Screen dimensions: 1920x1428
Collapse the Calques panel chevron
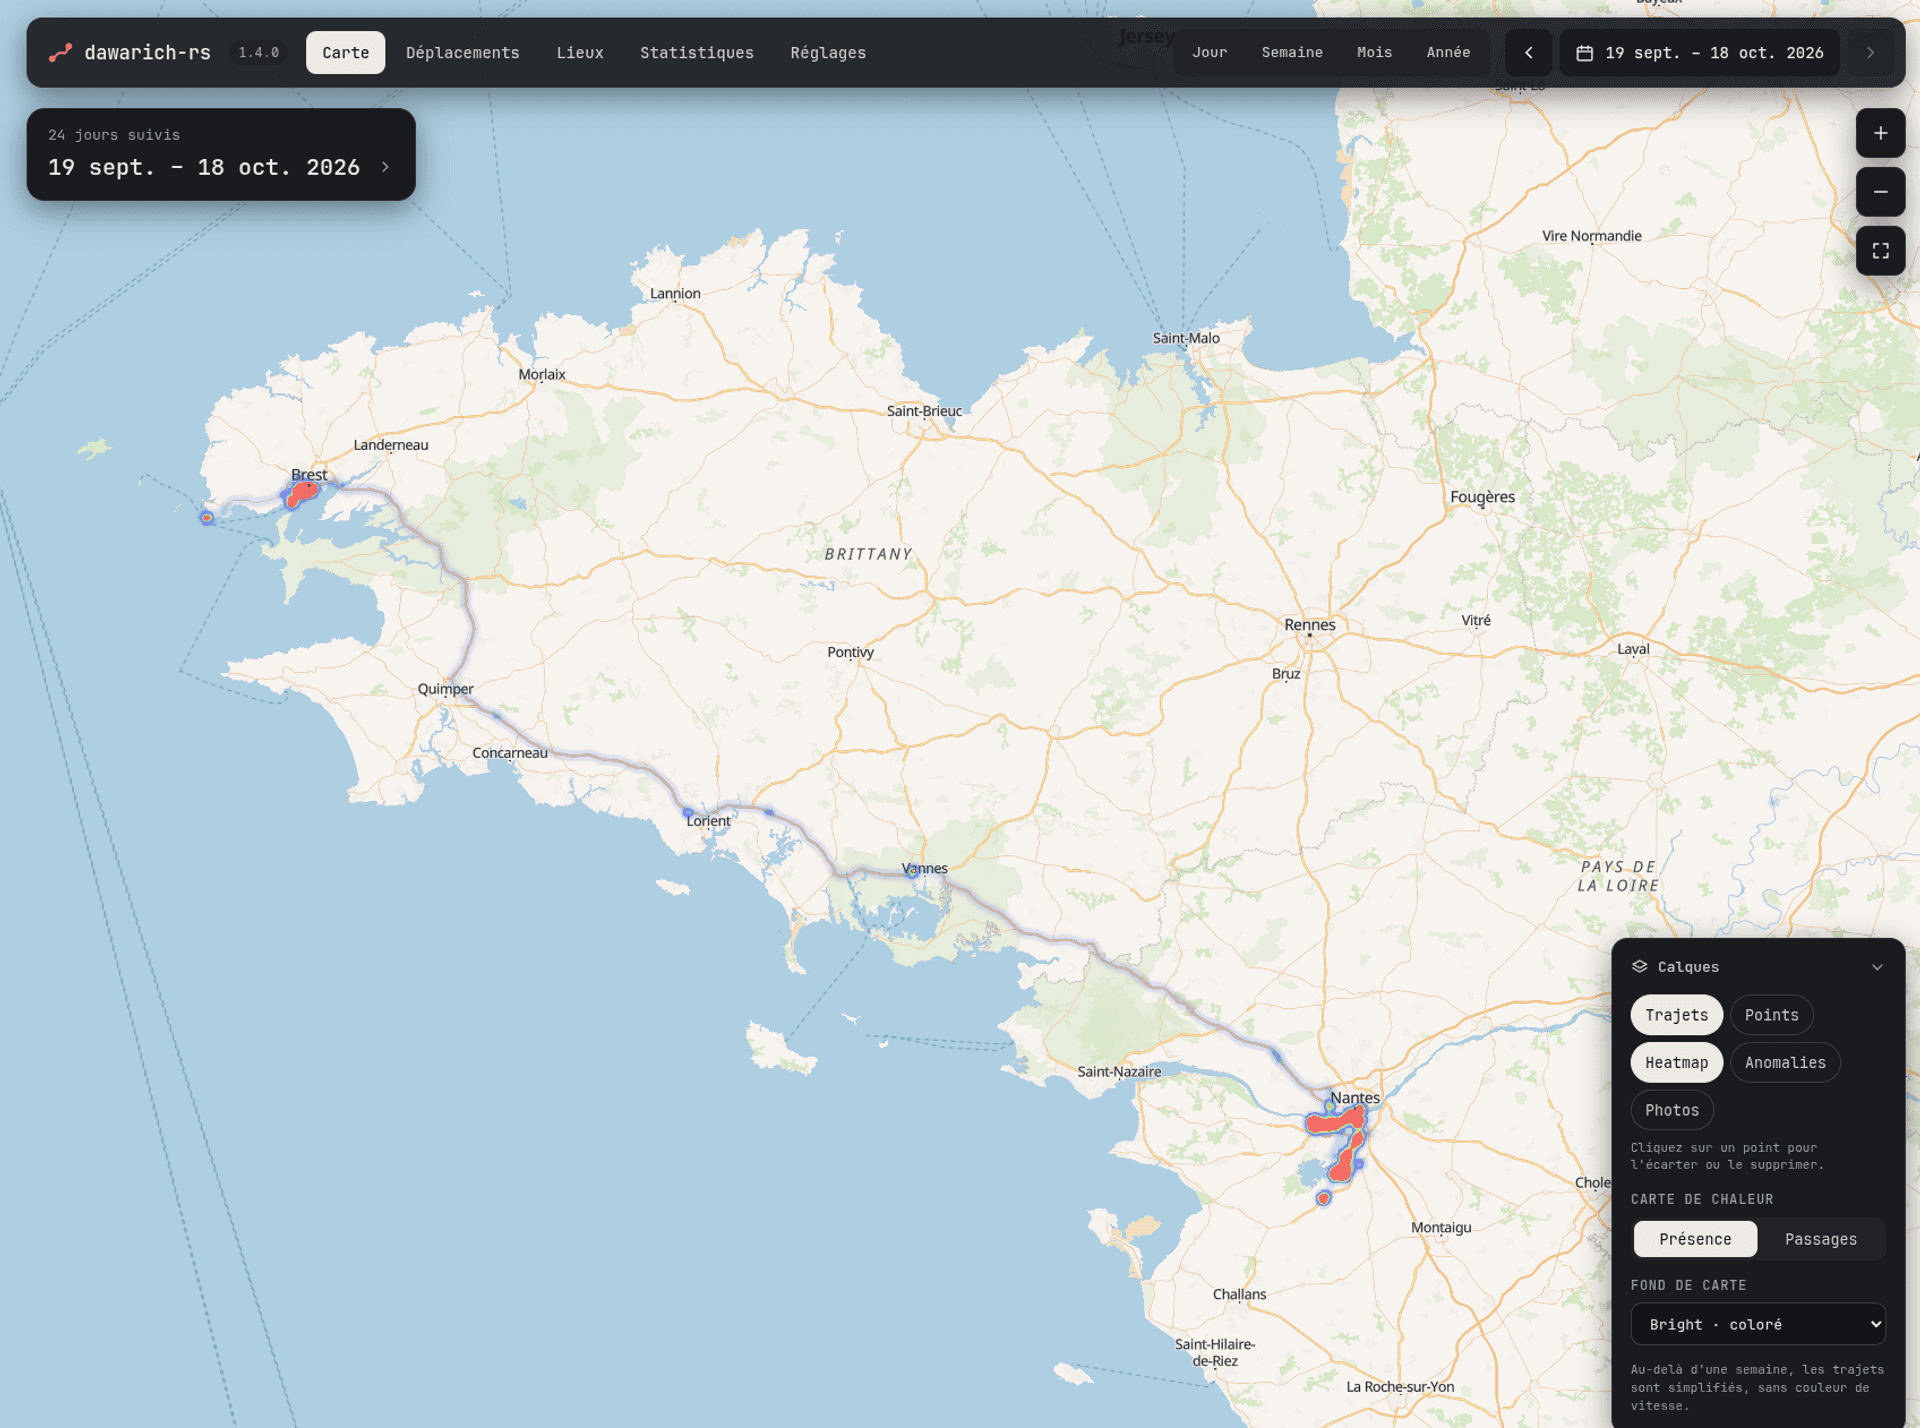[x=1877, y=967]
